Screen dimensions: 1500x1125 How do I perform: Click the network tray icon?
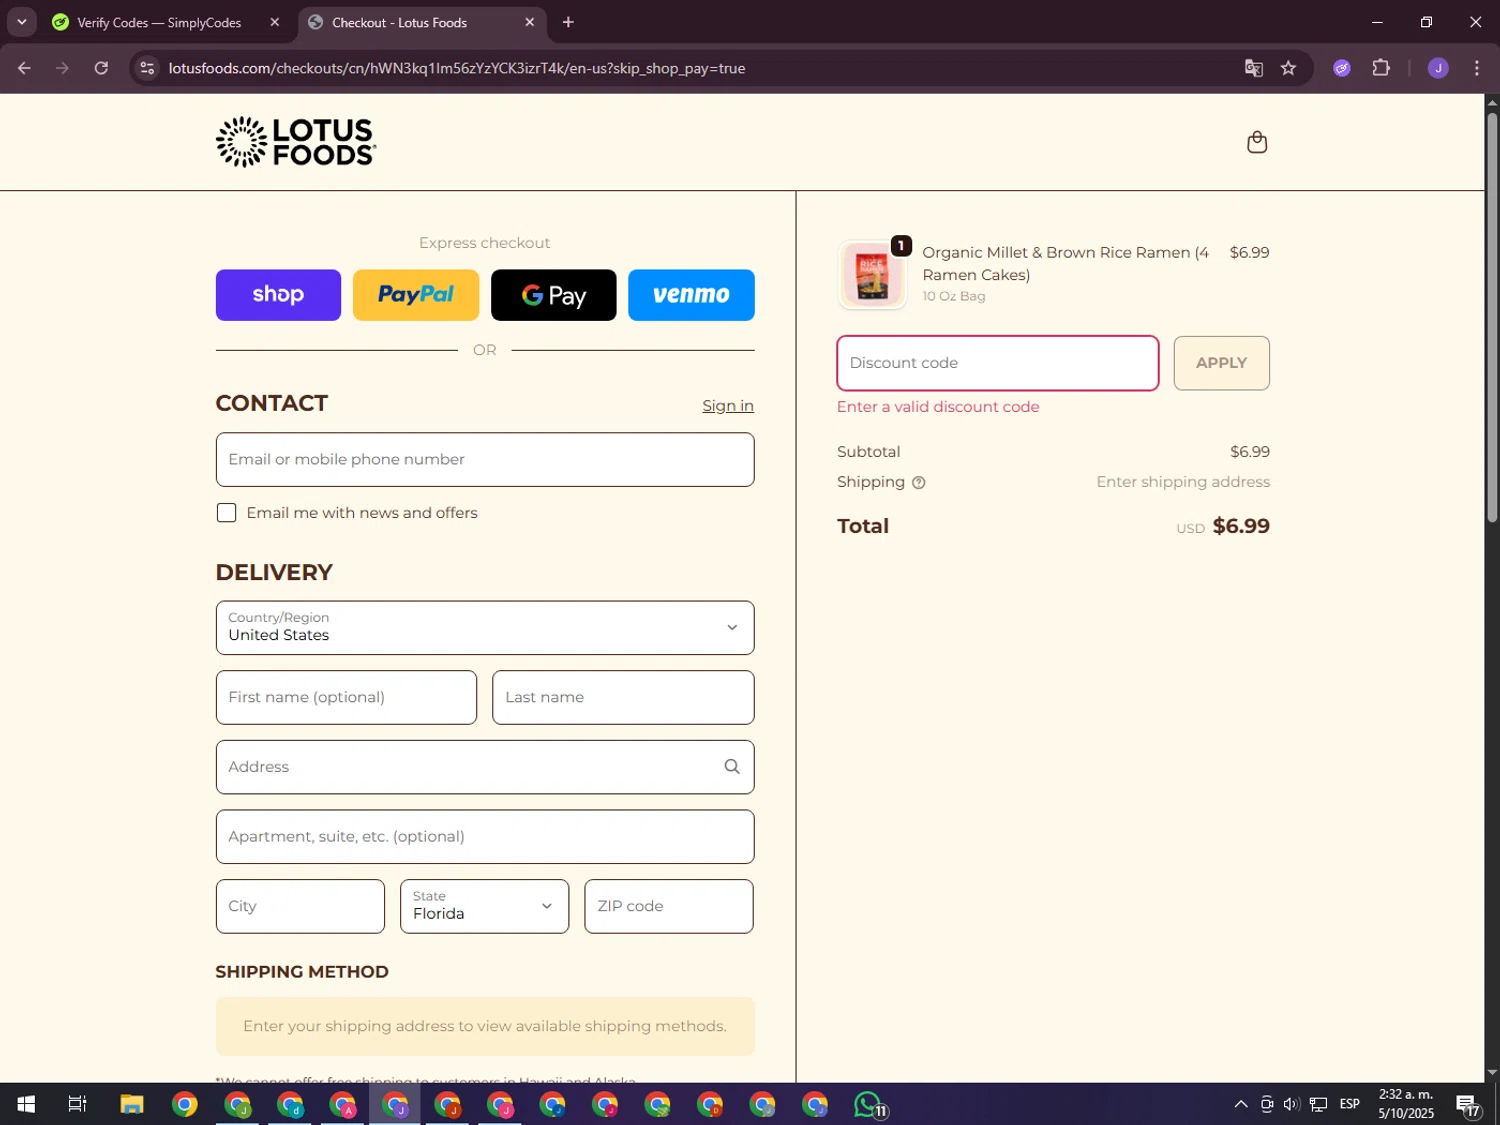pos(1318,1104)
